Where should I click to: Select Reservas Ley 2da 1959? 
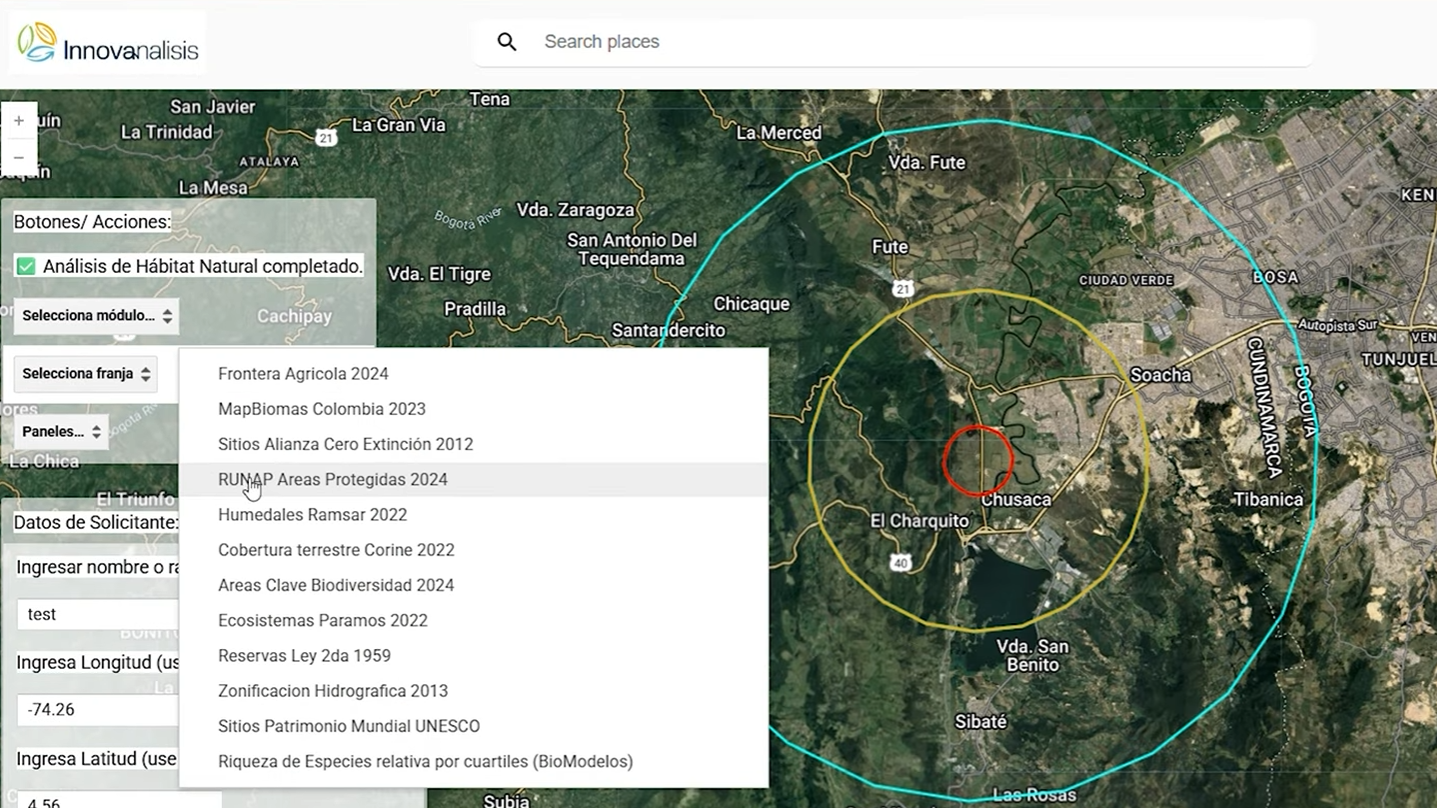[x=473, y=656]
